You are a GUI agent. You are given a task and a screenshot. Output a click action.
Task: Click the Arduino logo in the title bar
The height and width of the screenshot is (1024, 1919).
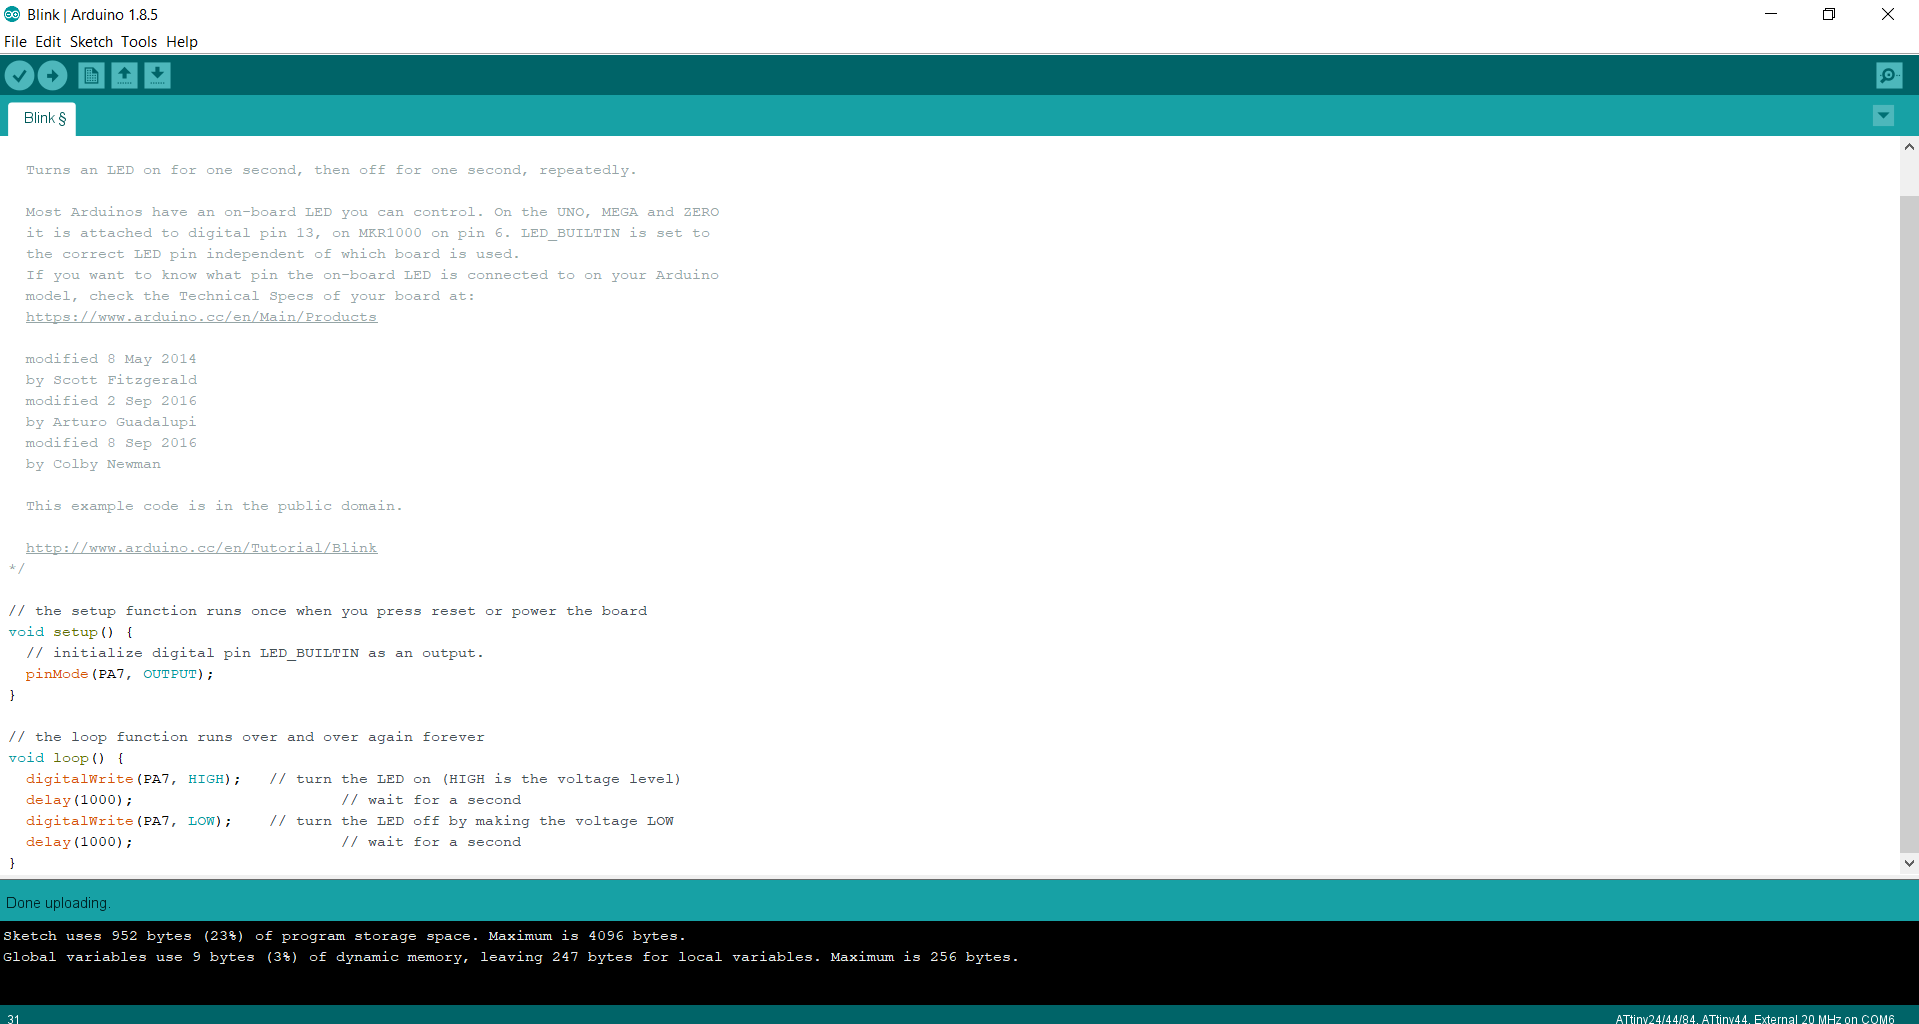point(12,14)
